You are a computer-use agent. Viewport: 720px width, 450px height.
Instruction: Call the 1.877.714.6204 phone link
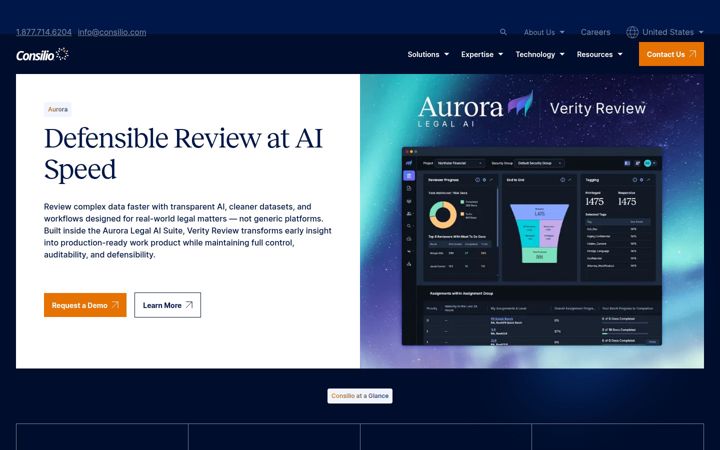[44, 32]
